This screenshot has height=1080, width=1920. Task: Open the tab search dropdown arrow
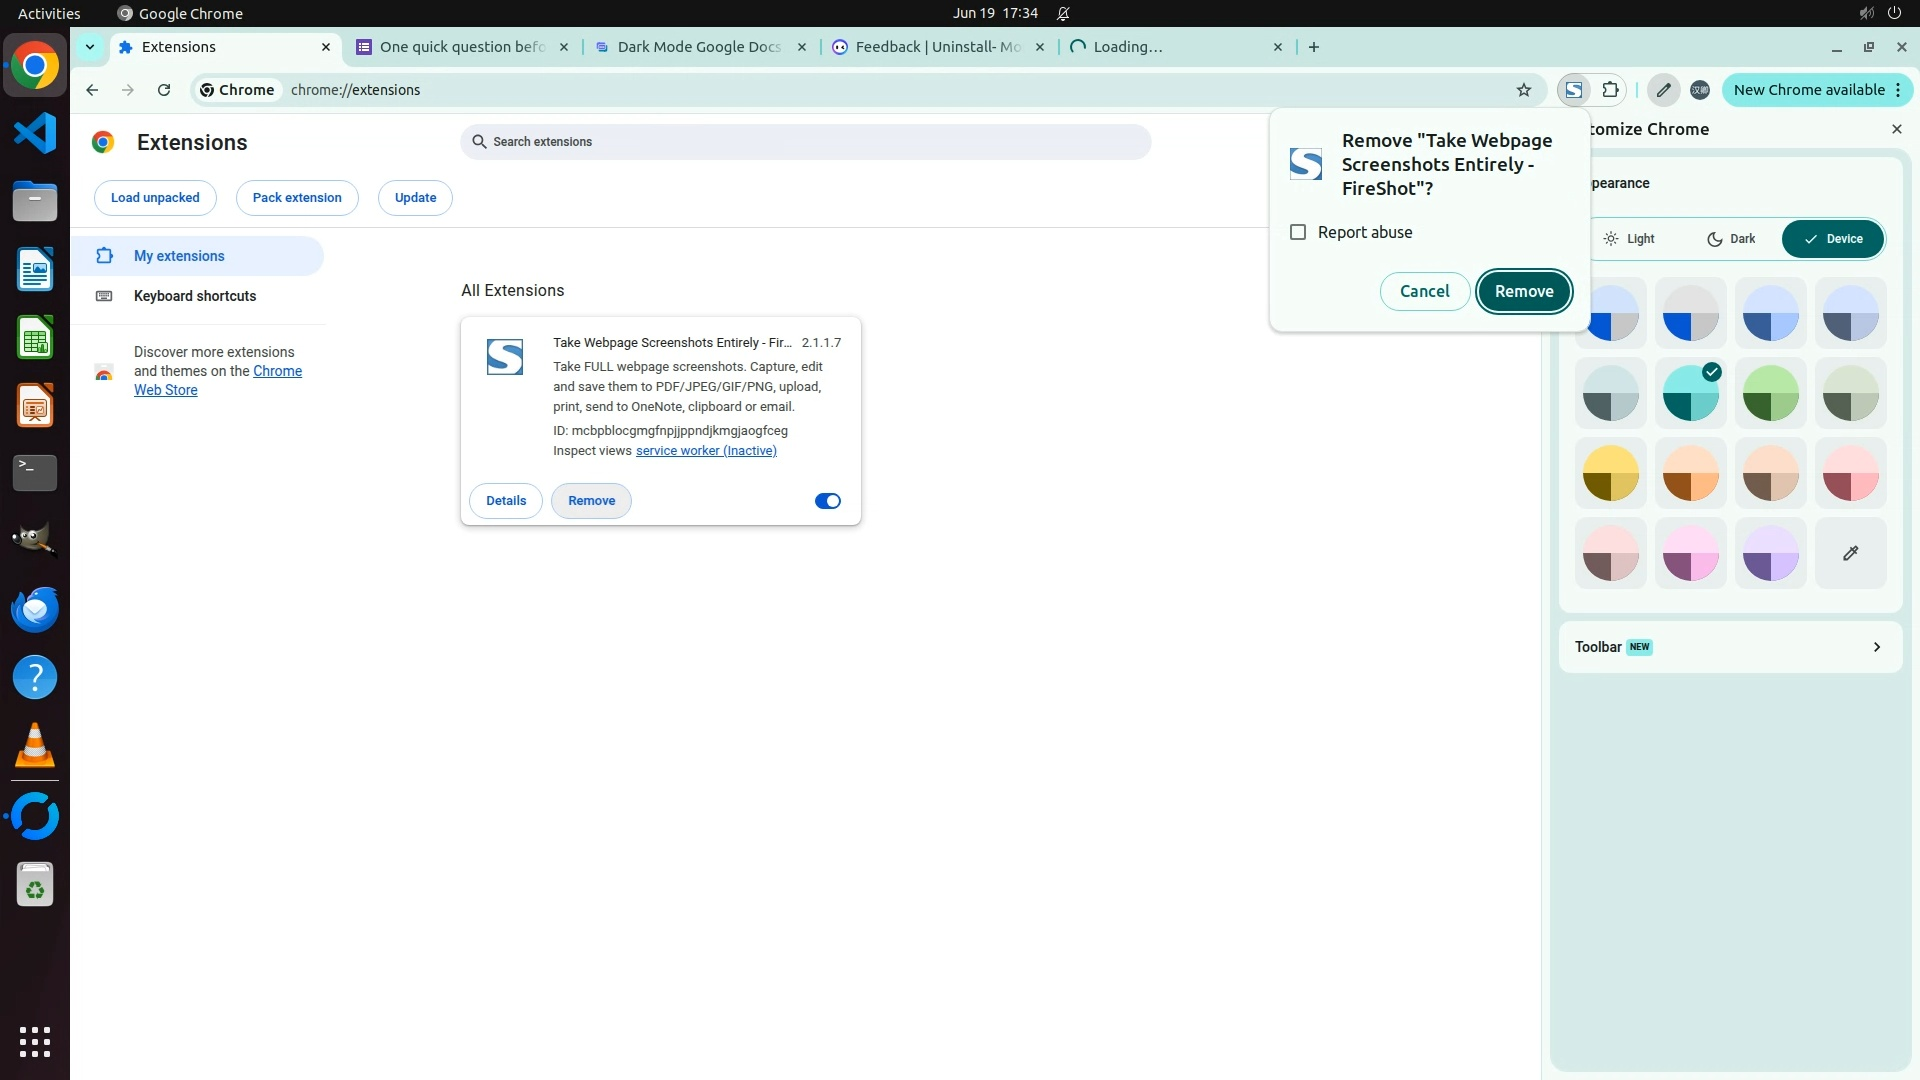point(90,47)
